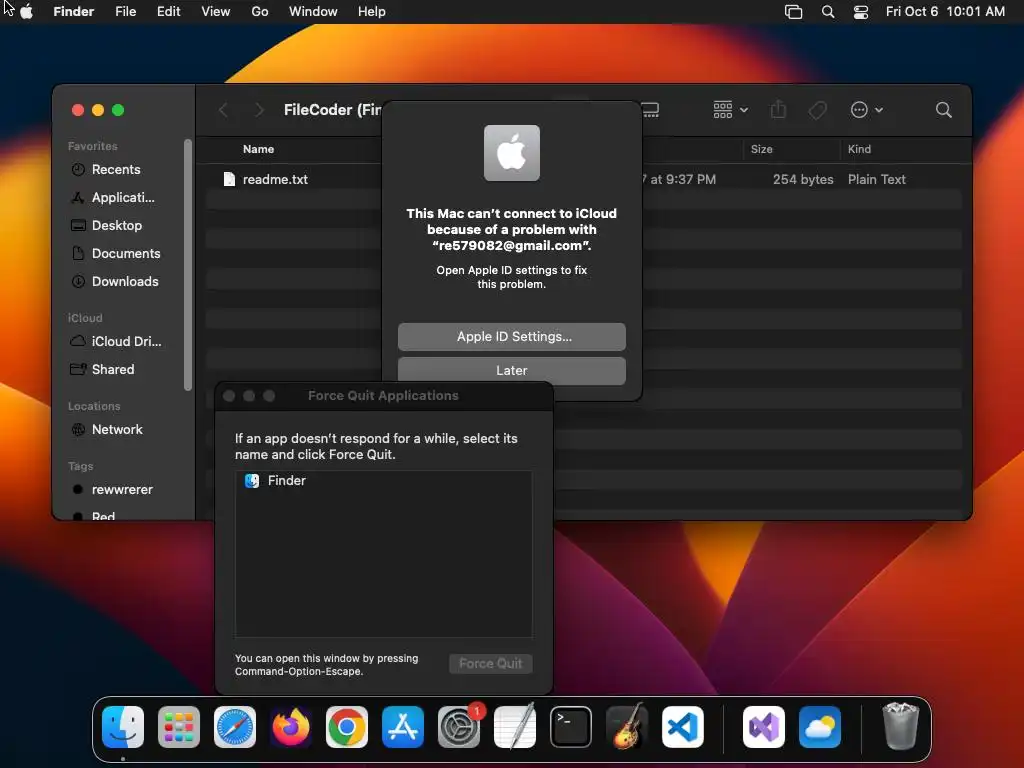The width and height of the screenshot is (1024, 768).
Task: Click the Tags icon in Finder toolbar
Action: (817, 110)
